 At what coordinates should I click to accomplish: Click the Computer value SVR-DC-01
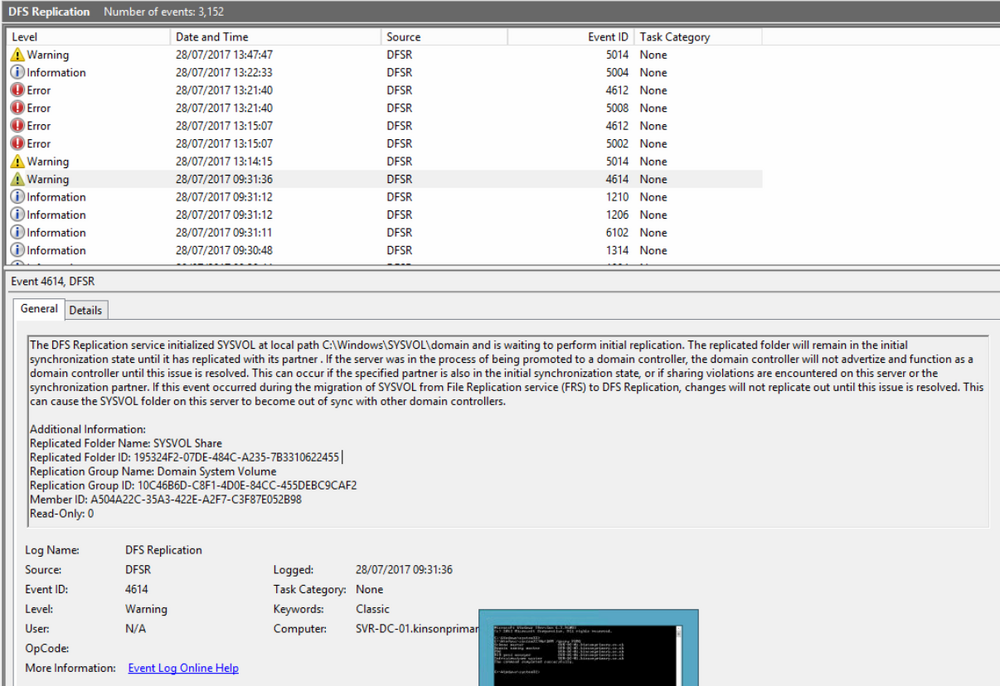click(417, 629)
